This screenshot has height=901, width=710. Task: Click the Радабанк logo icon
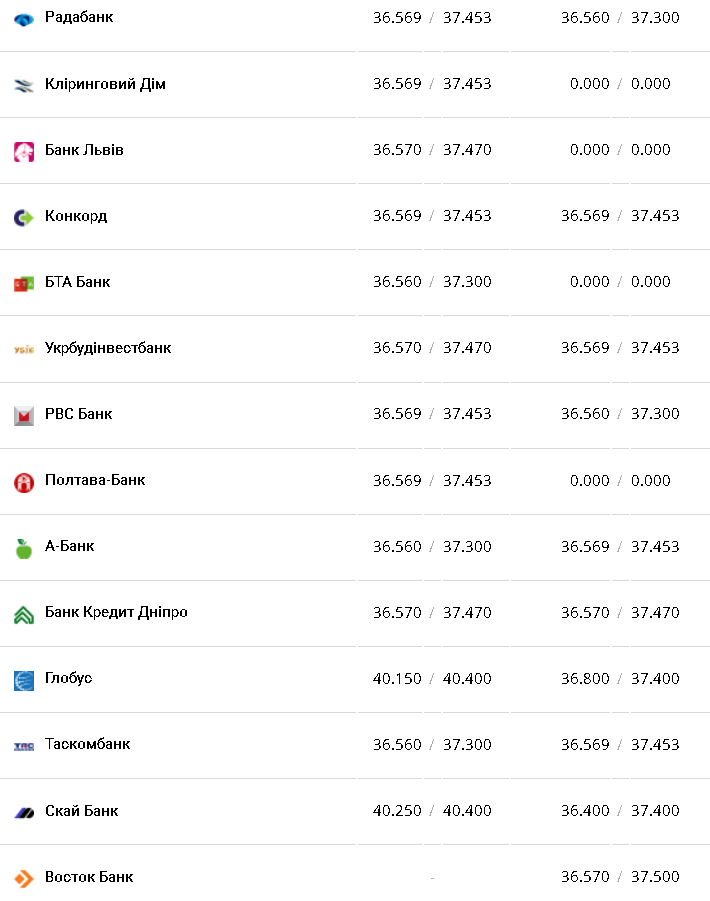24,19
